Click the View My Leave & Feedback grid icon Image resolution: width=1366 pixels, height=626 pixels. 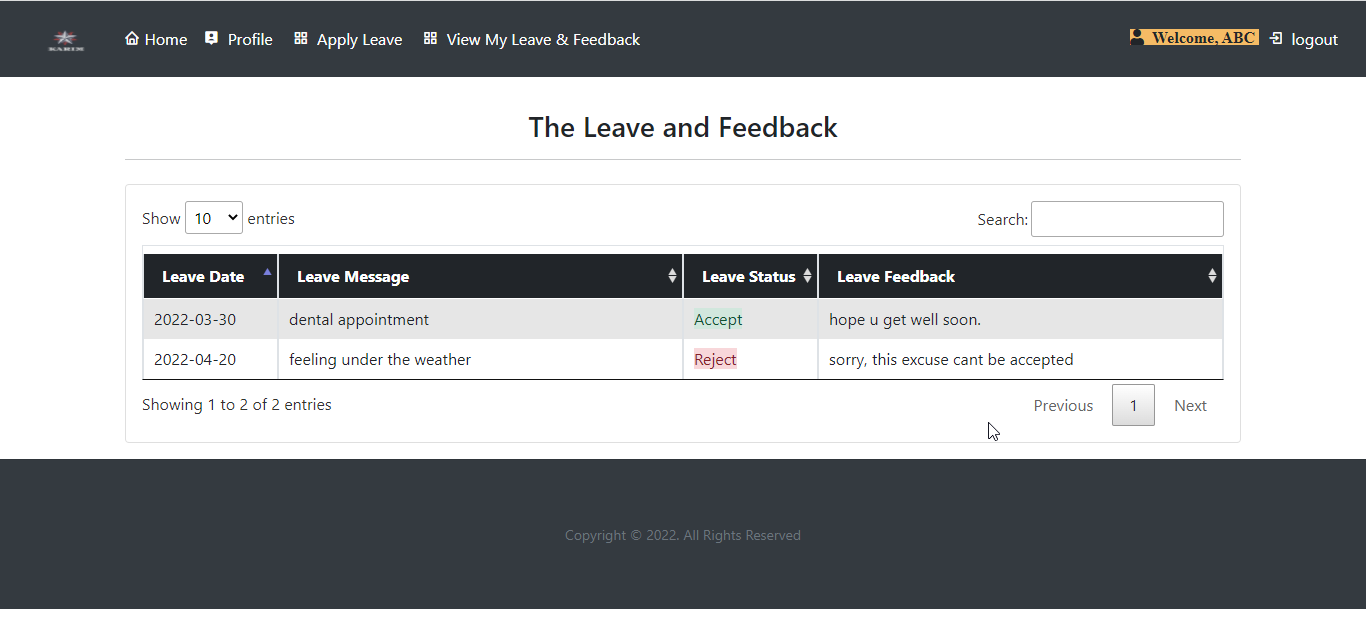click(430, 38)
